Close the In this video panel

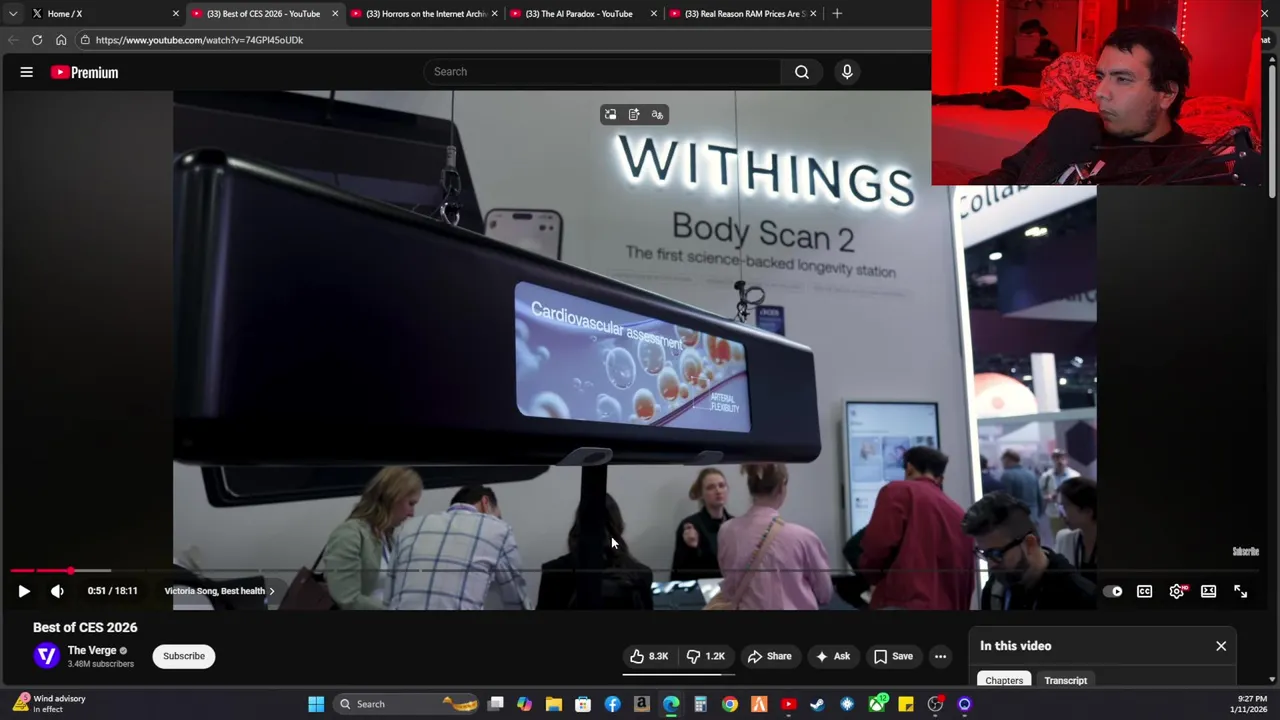point(1221,646)
